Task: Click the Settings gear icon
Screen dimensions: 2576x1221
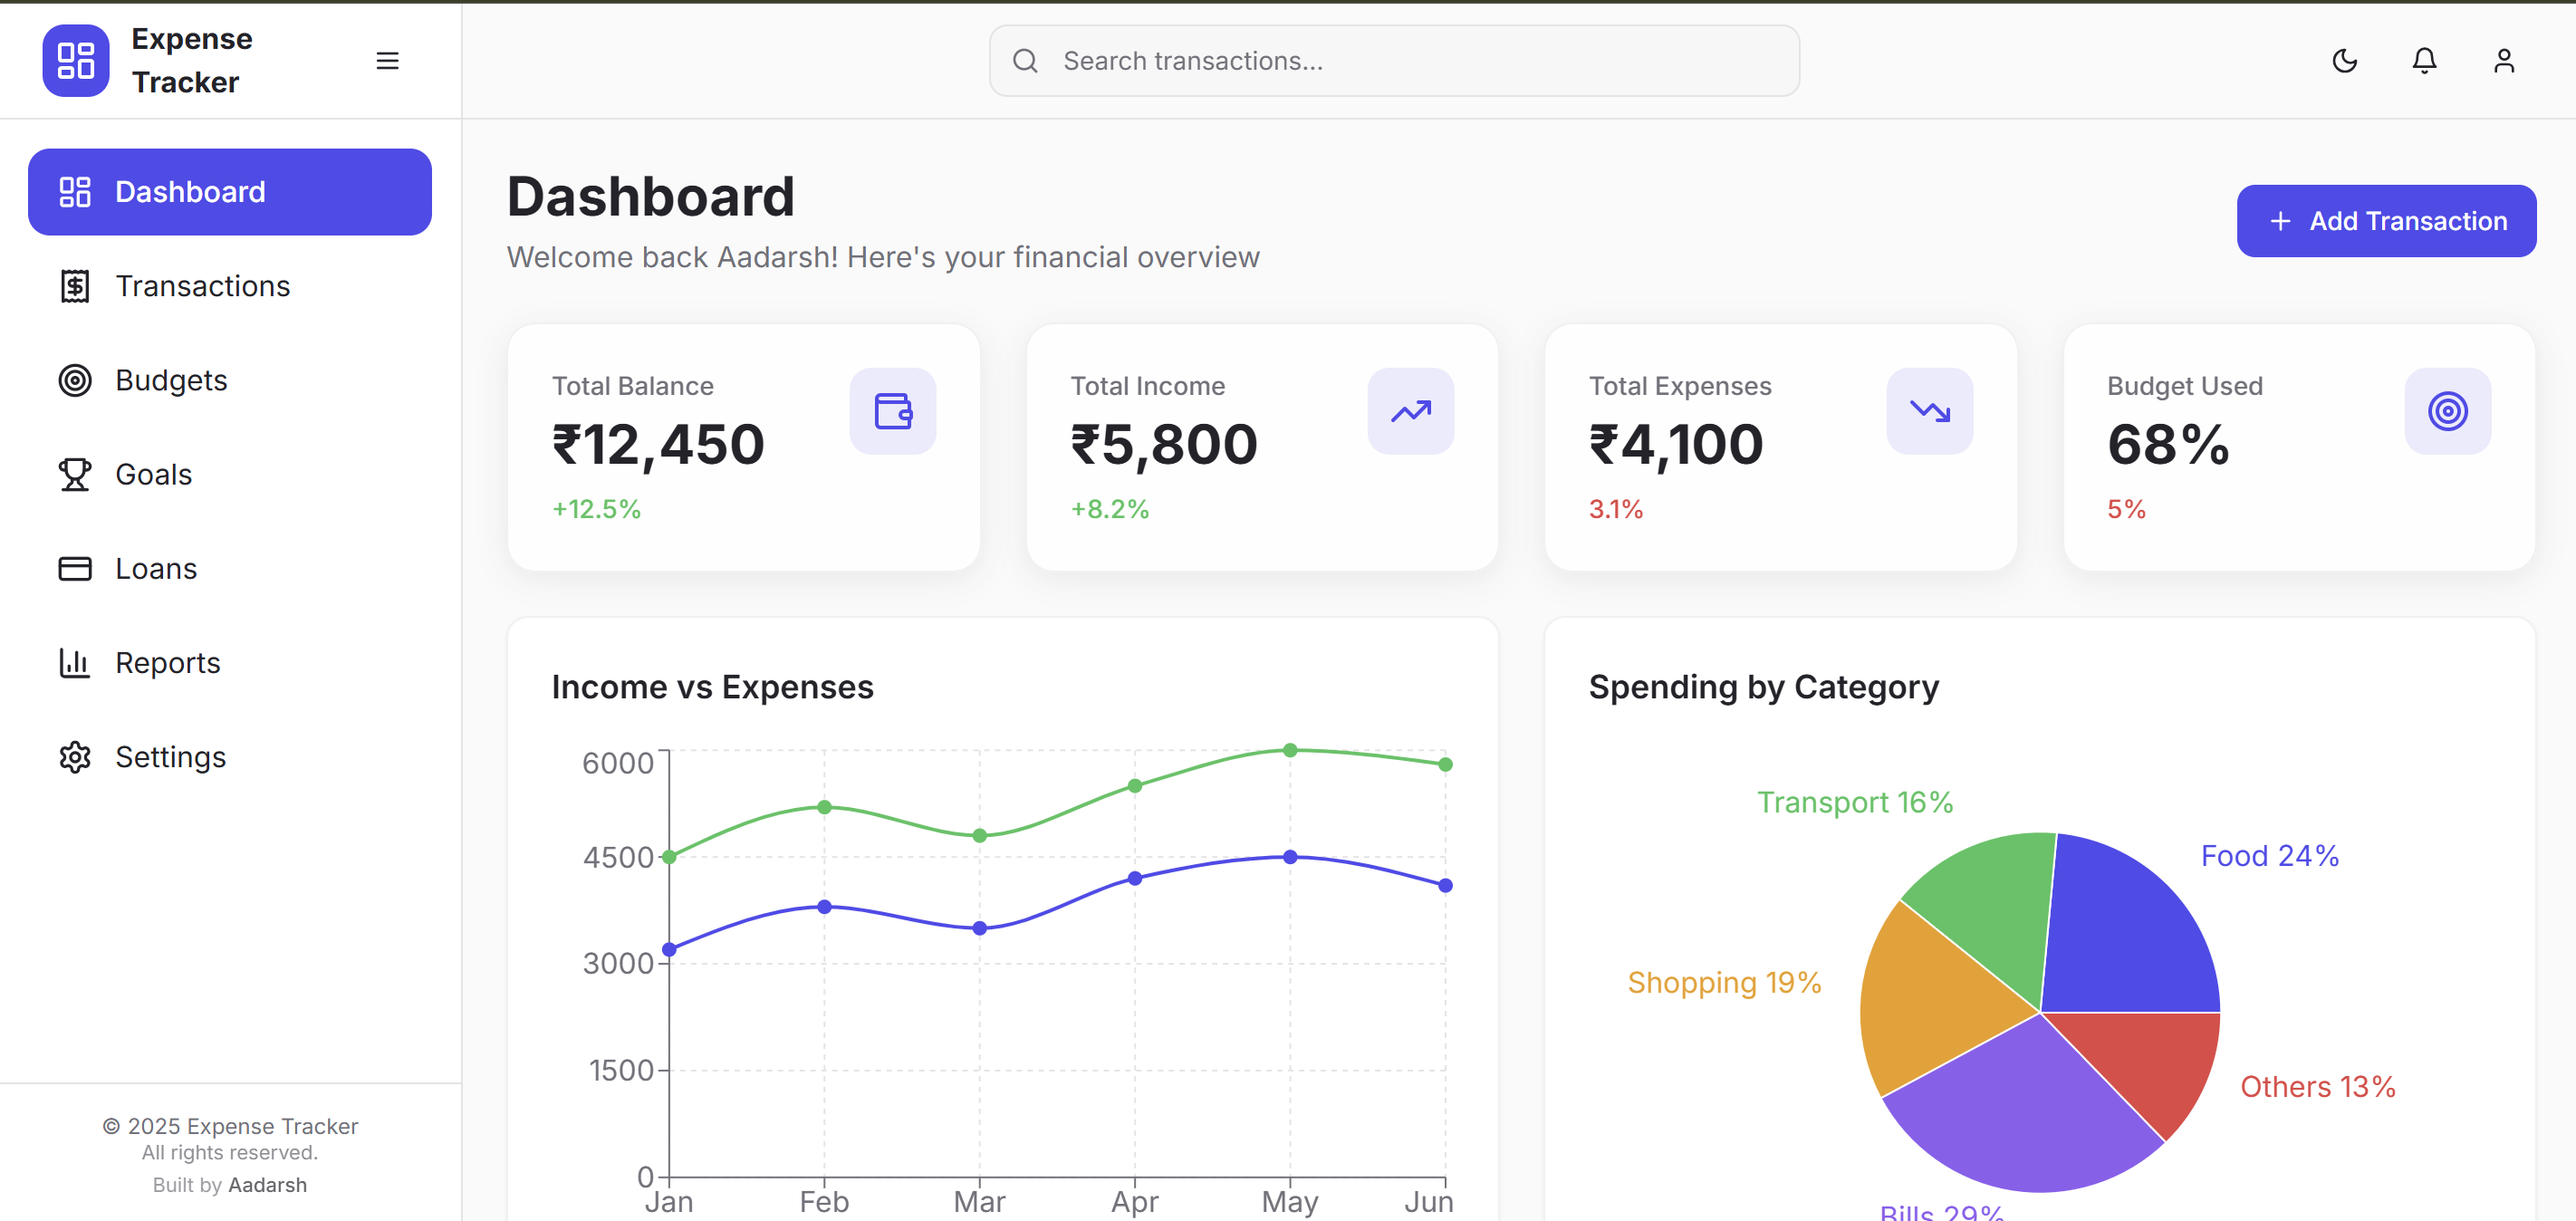Action: click(x=75, y=757)
